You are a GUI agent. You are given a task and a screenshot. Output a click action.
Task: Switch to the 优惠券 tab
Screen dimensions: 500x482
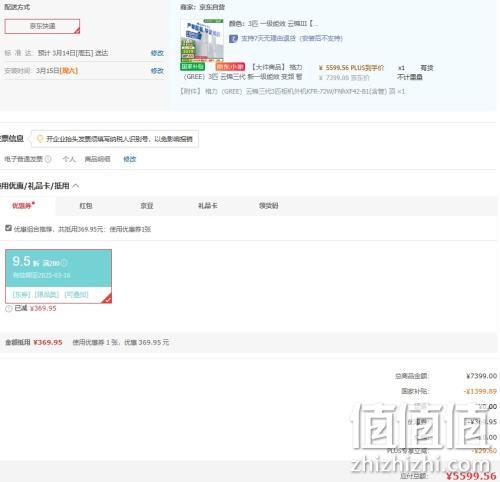click(23, 206)
